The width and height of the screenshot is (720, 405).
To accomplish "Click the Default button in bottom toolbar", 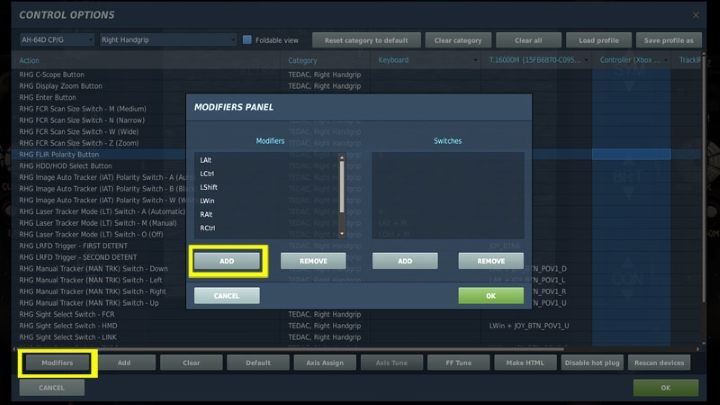I will pyautogui.click(x=258, y=363).
